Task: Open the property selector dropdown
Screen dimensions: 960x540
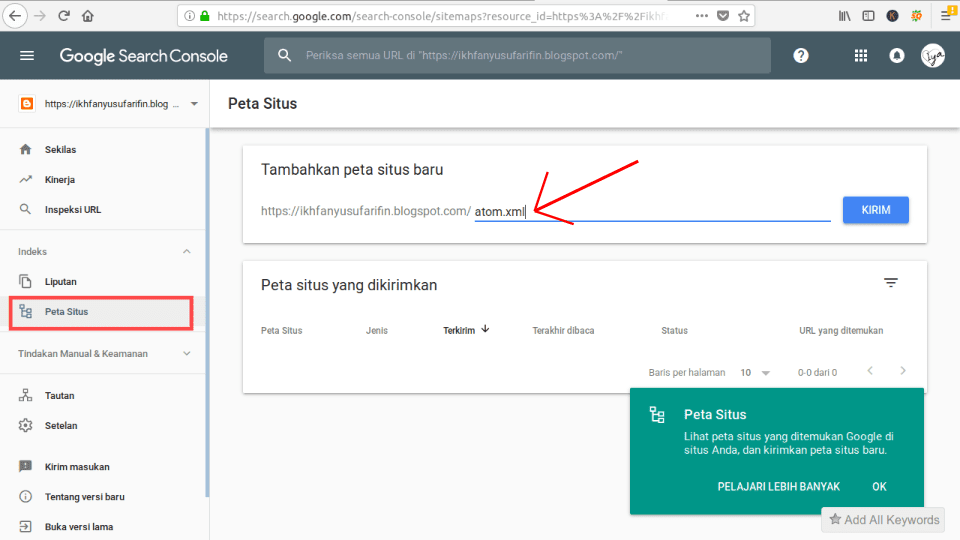Action: [194, 103]
